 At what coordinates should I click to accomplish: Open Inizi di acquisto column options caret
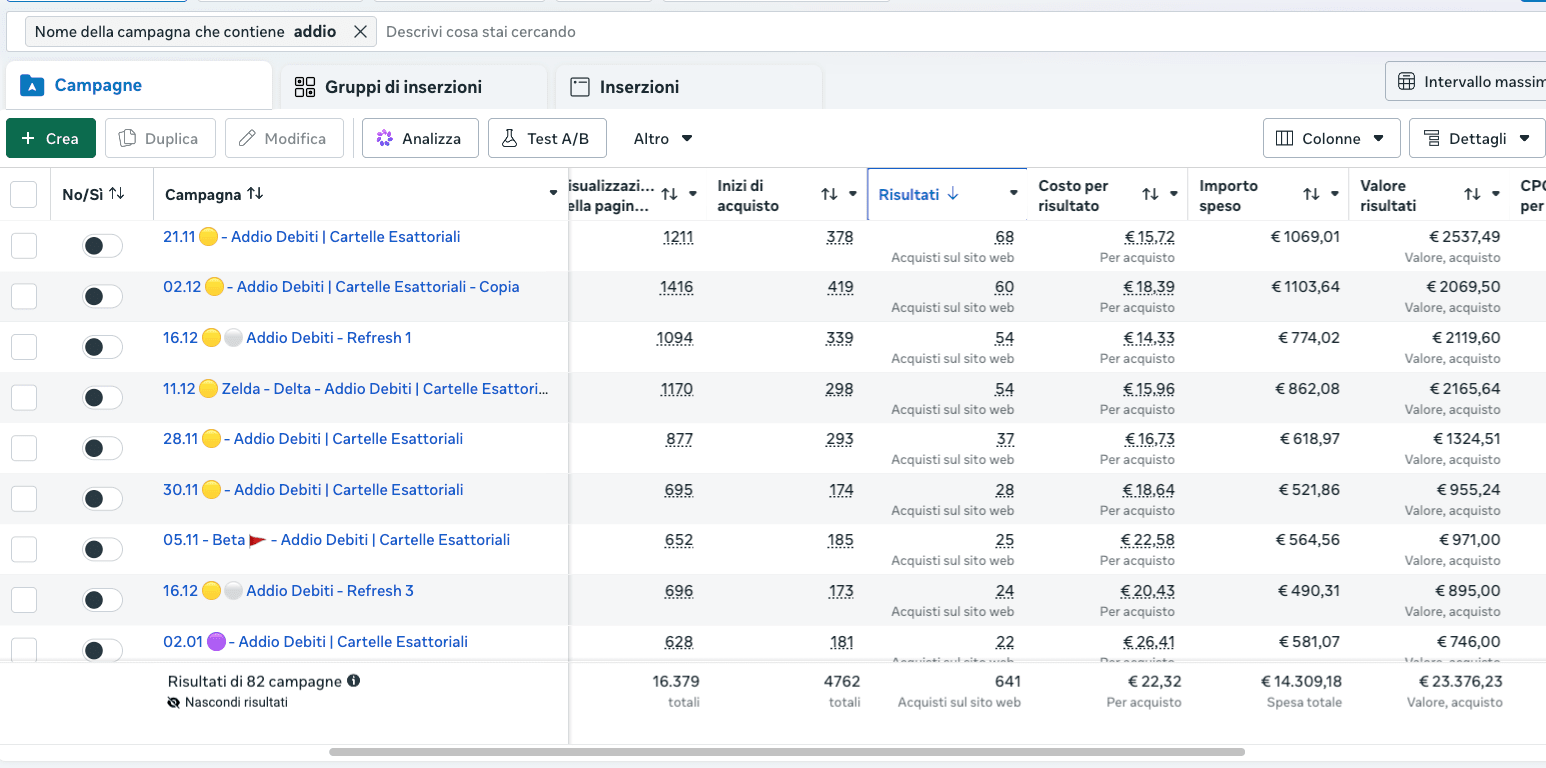coord(853,194)
